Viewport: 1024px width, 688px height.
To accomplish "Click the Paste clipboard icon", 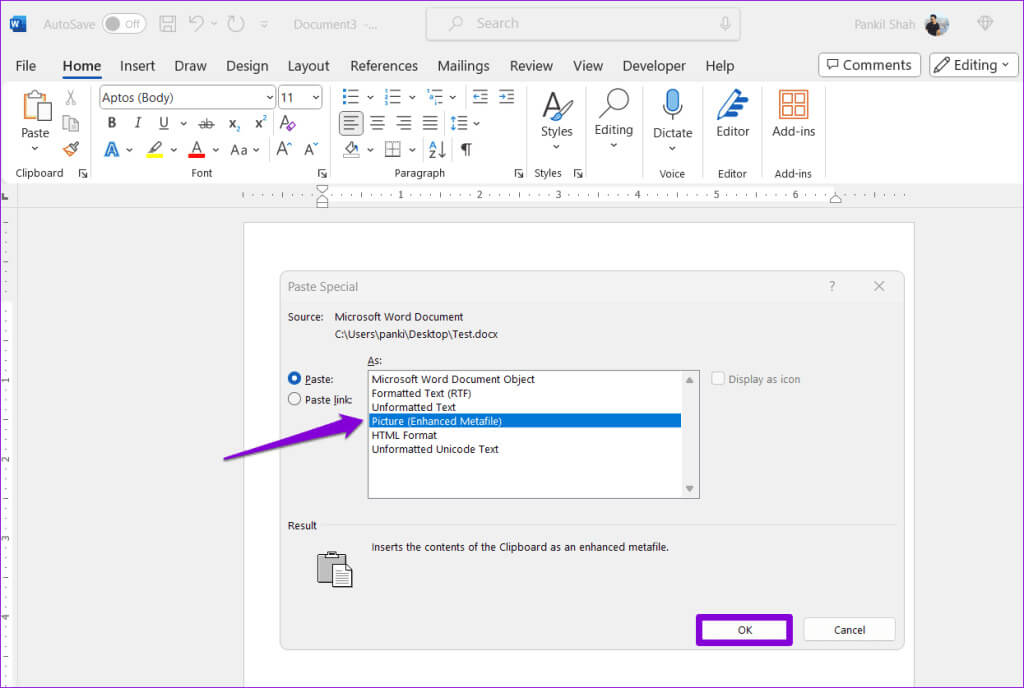I will click(36, 106).
